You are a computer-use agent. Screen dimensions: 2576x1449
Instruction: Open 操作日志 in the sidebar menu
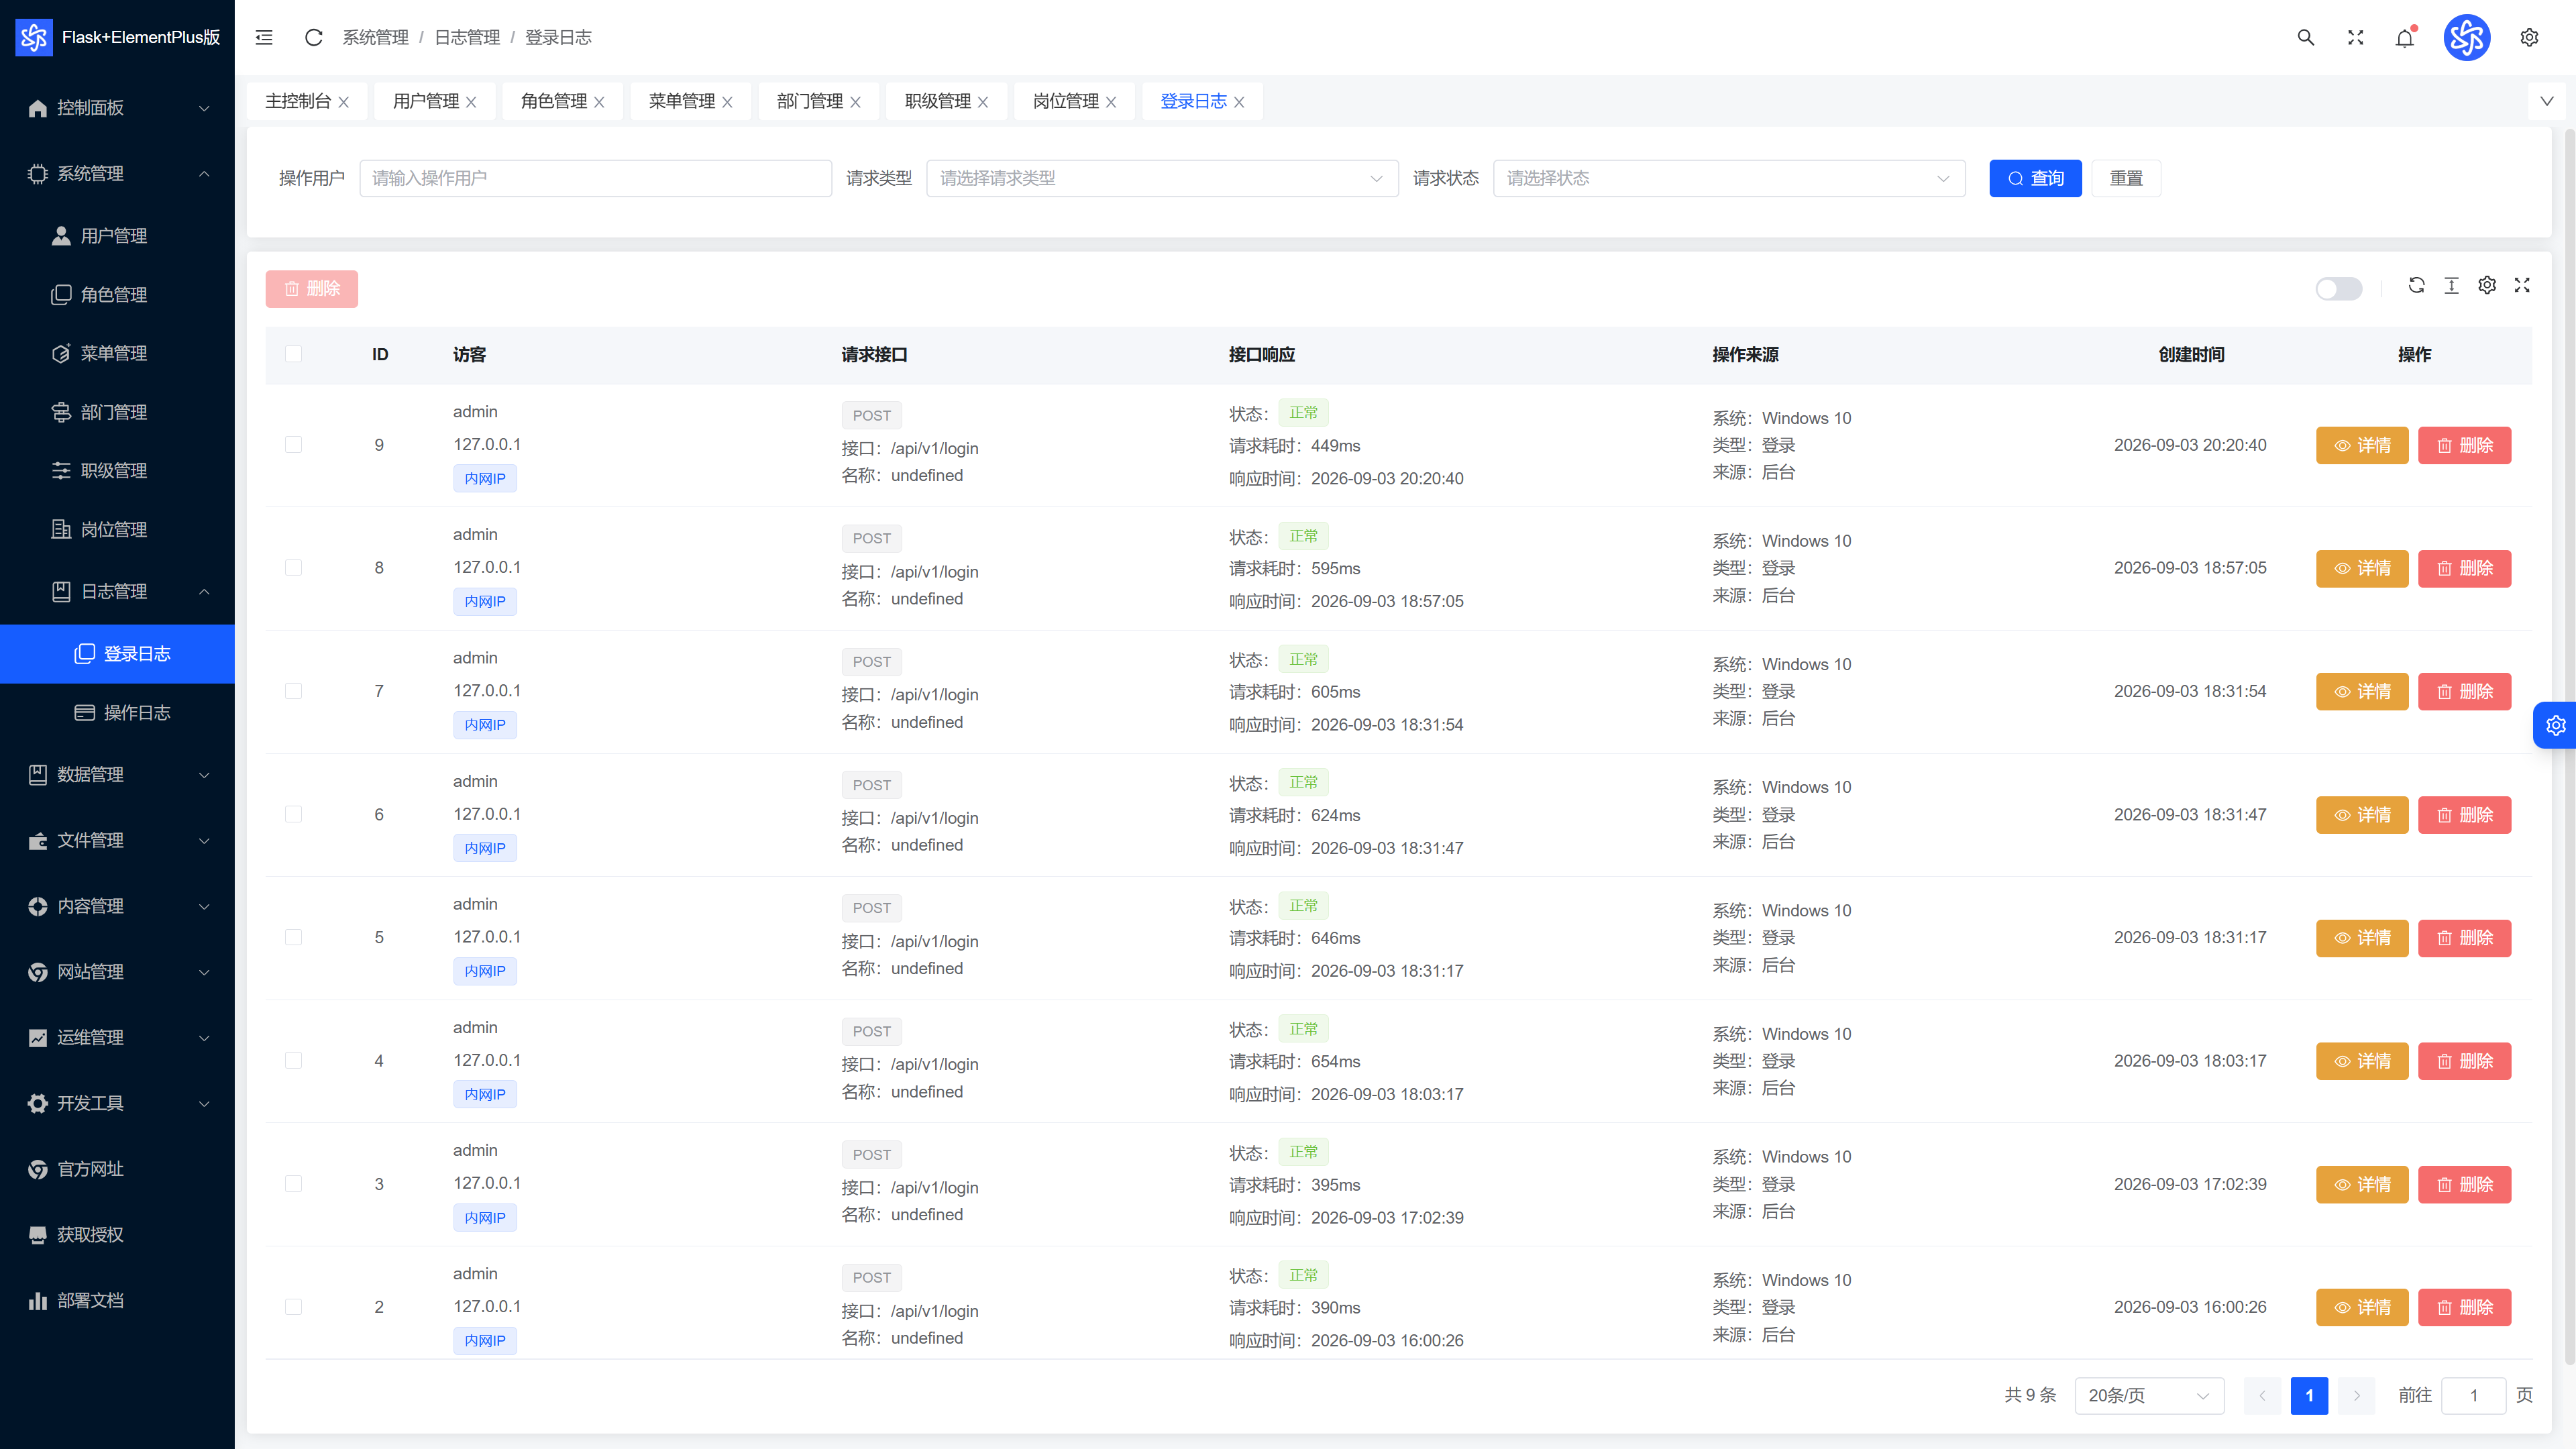click(137, 712)
